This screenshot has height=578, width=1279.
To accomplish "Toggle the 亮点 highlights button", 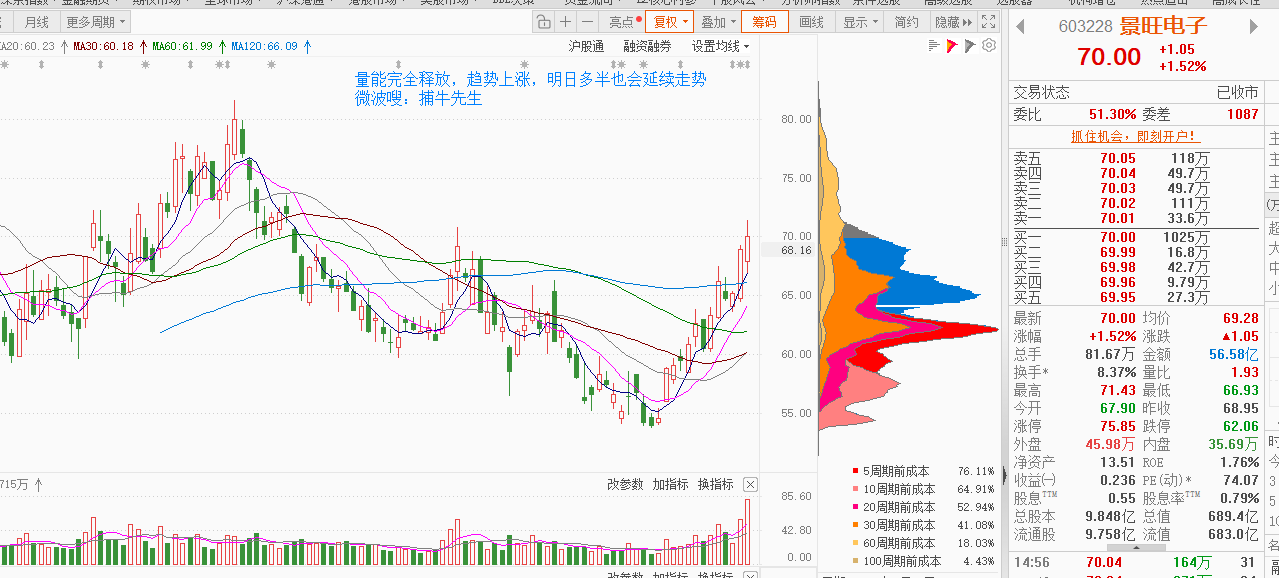I will (x=624, y=21).
